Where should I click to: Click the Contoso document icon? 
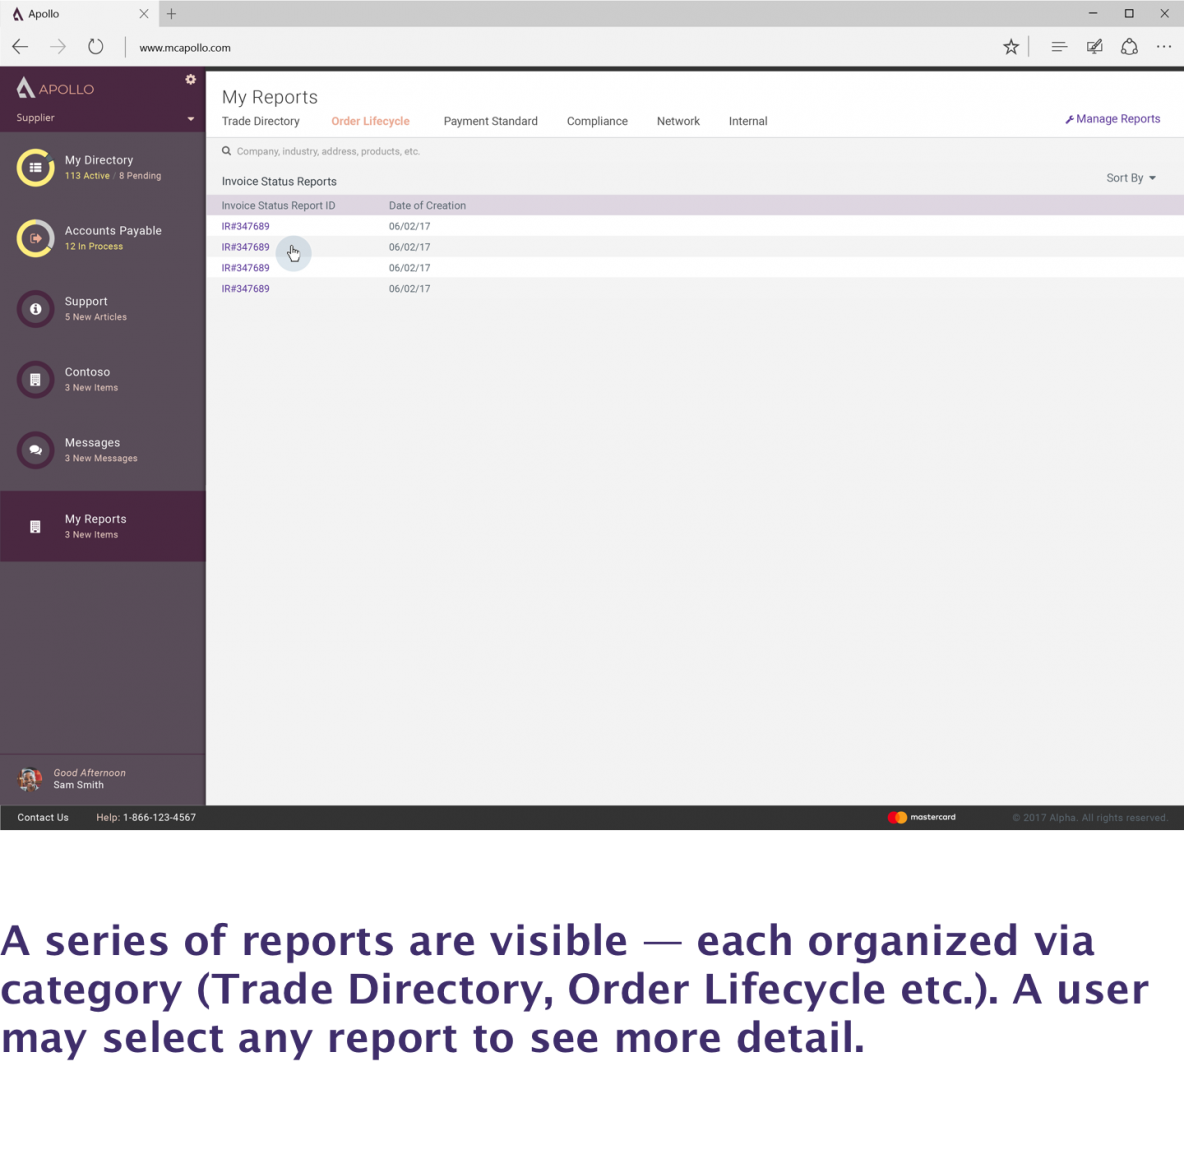point(35,380)
